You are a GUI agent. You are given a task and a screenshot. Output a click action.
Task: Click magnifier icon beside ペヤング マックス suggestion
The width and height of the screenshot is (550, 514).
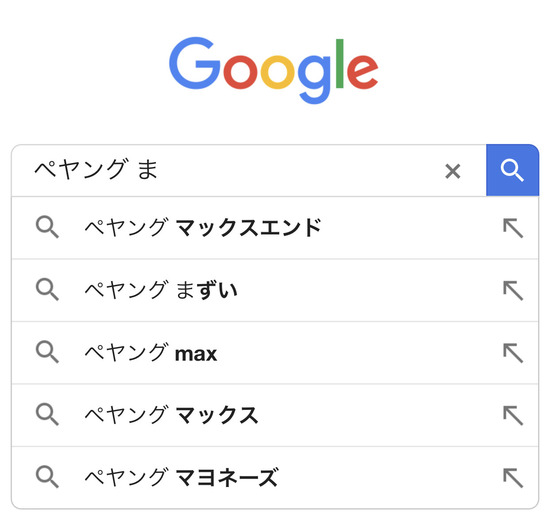[x=47, y=415]
